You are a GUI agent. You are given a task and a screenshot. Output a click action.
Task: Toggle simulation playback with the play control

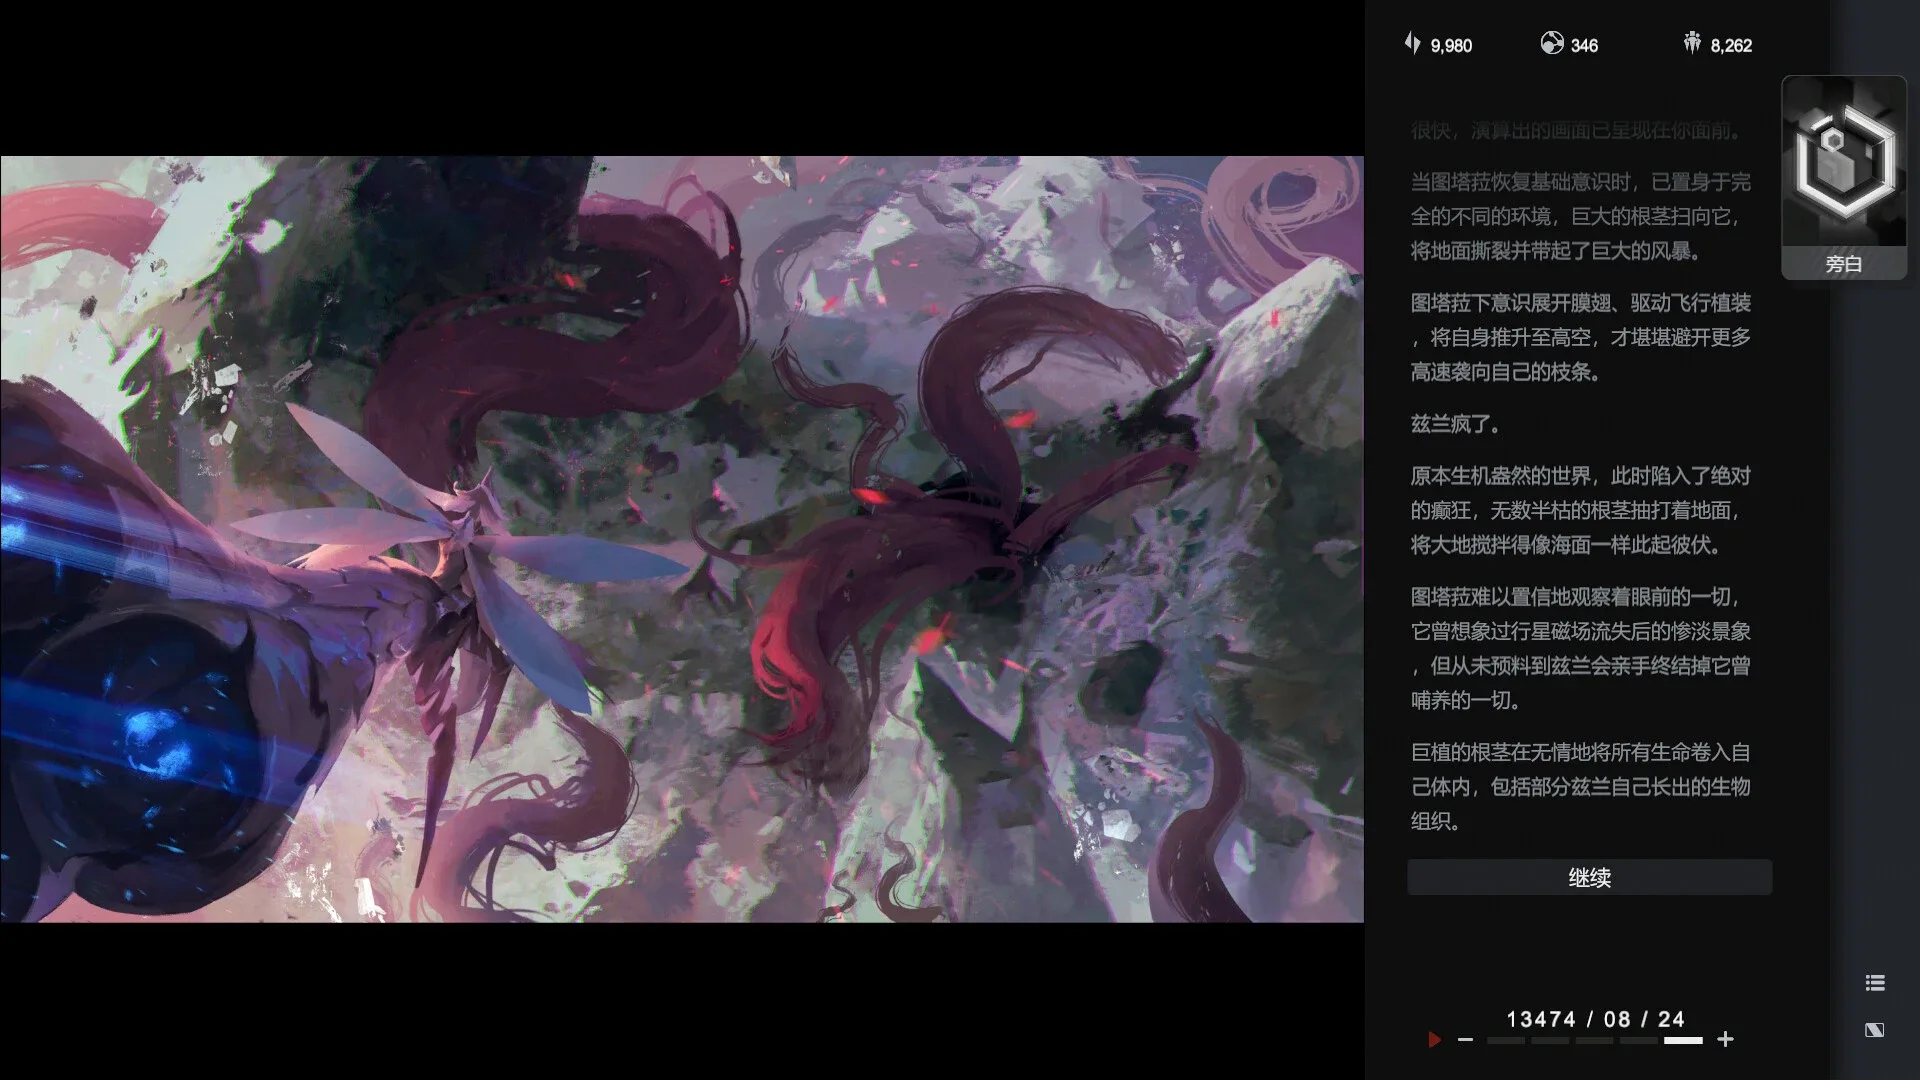(x=1433, y=1039)
